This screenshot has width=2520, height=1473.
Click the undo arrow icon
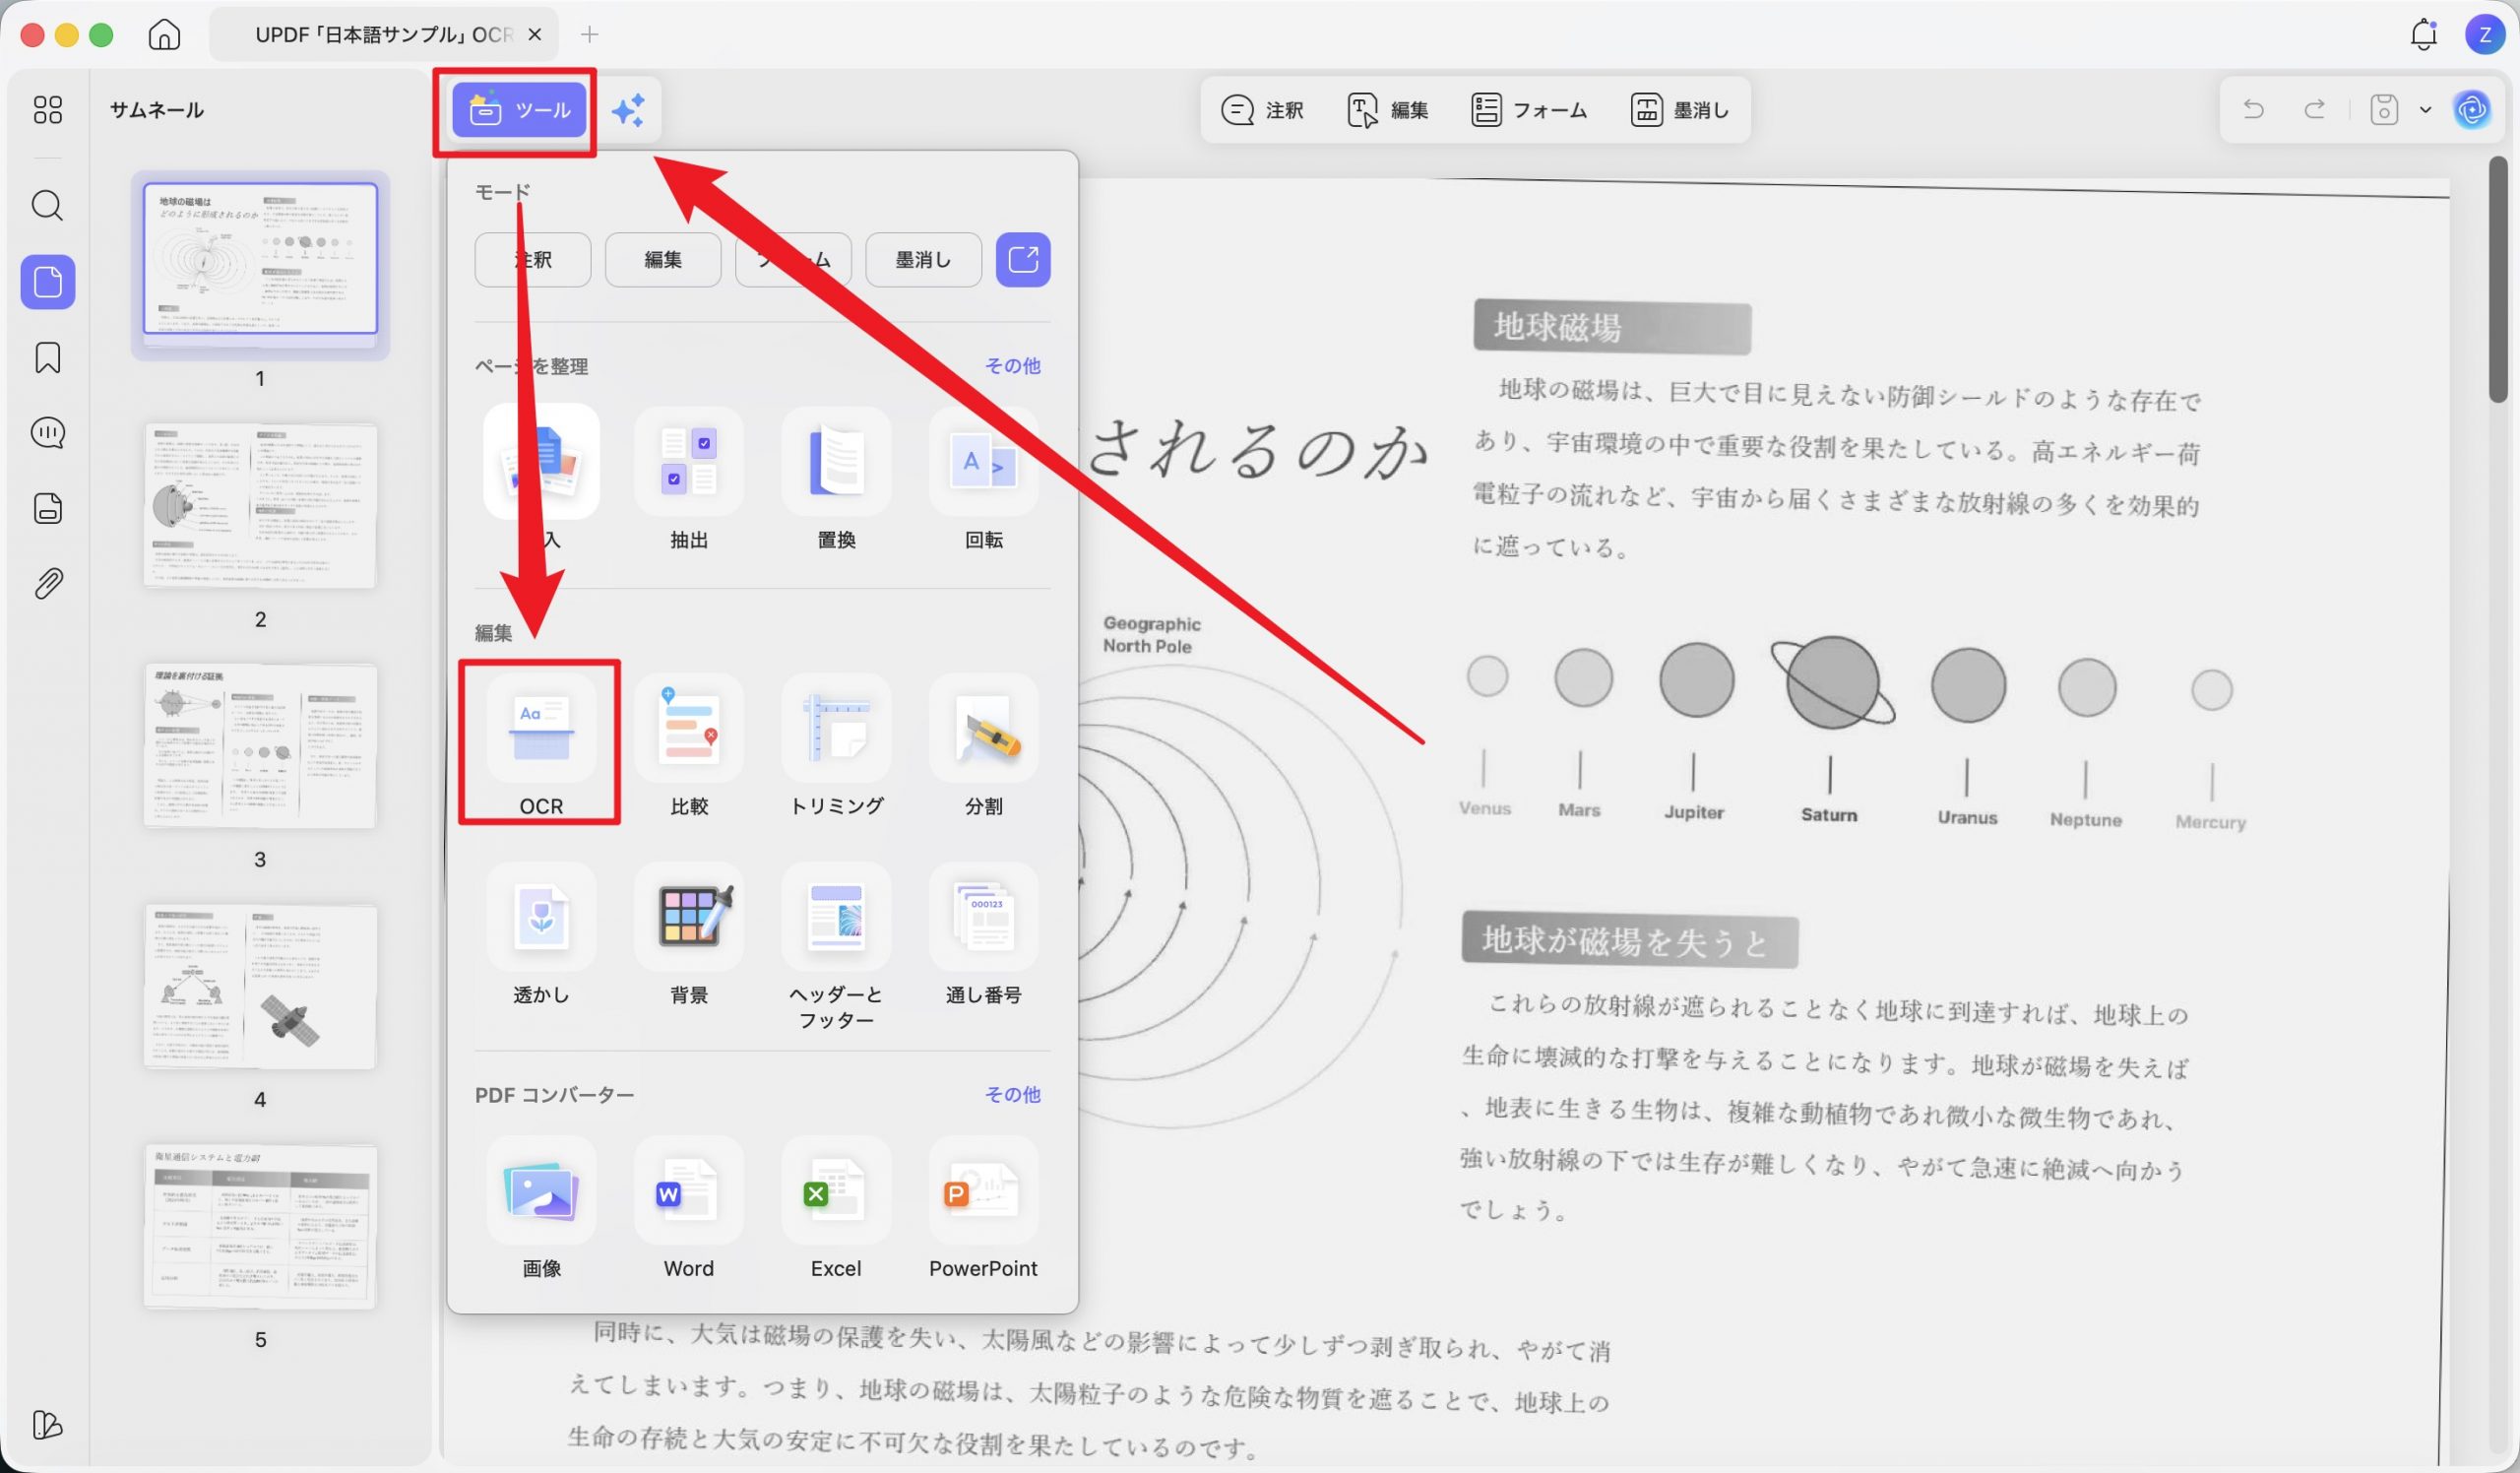coord(2253,109)
